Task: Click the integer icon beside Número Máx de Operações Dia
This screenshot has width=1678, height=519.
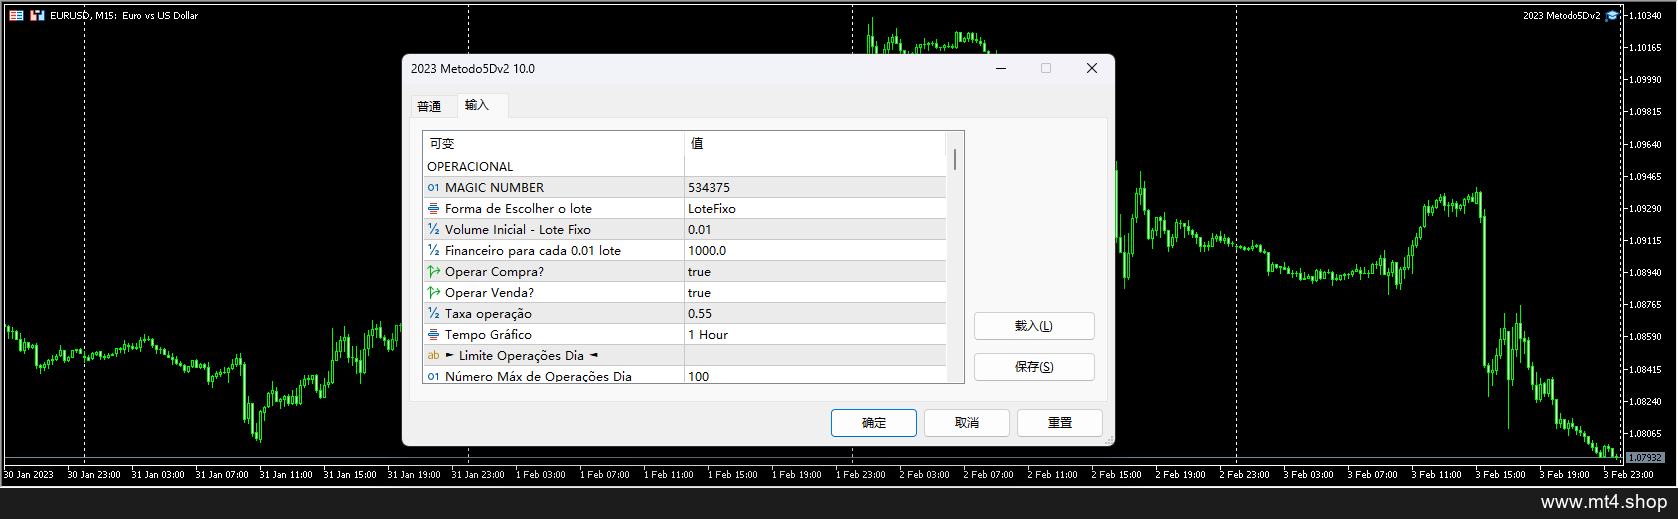Action: pos(433,376)
